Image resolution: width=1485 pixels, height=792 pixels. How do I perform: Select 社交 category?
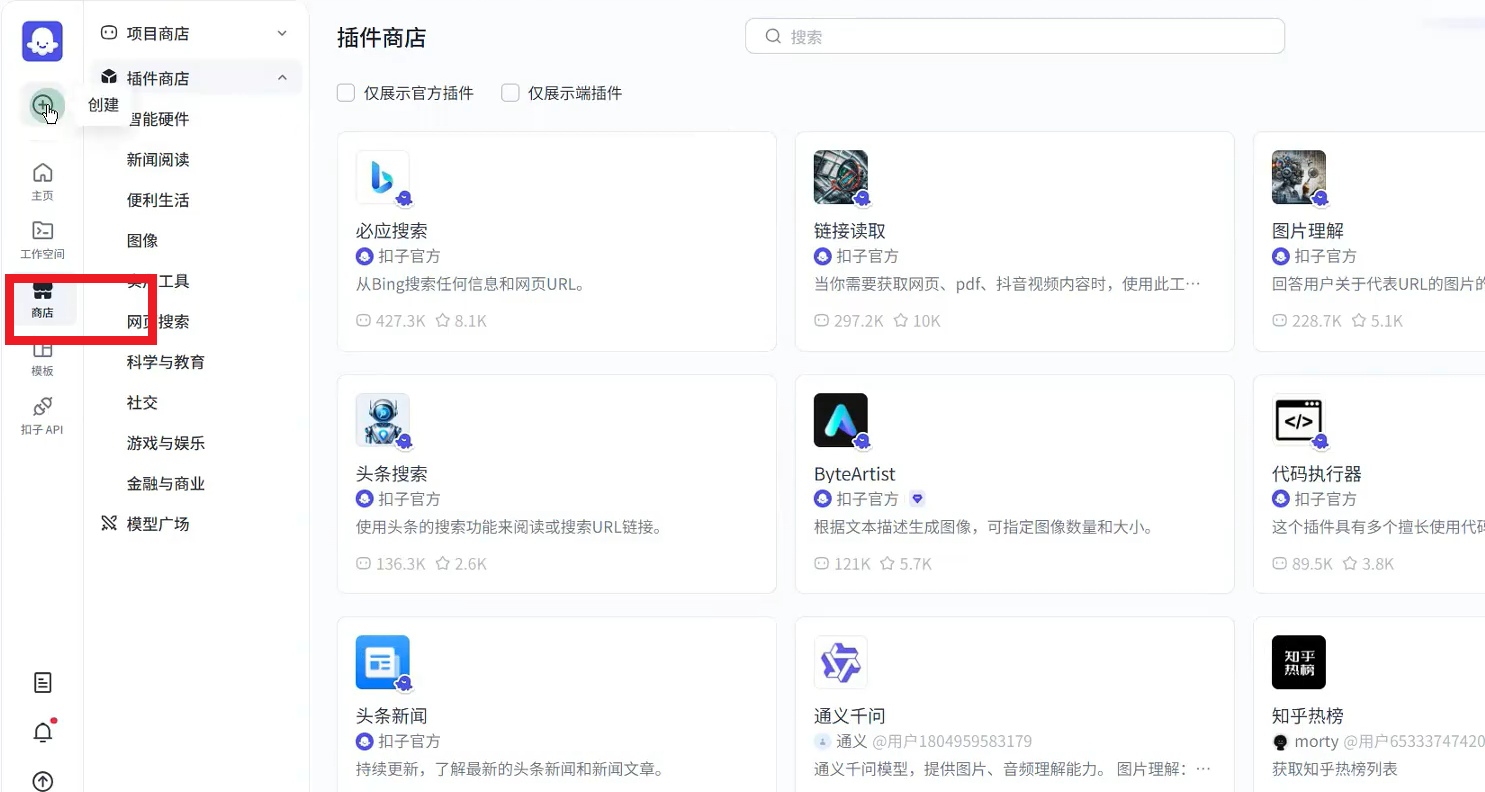(x=142, y=403)
